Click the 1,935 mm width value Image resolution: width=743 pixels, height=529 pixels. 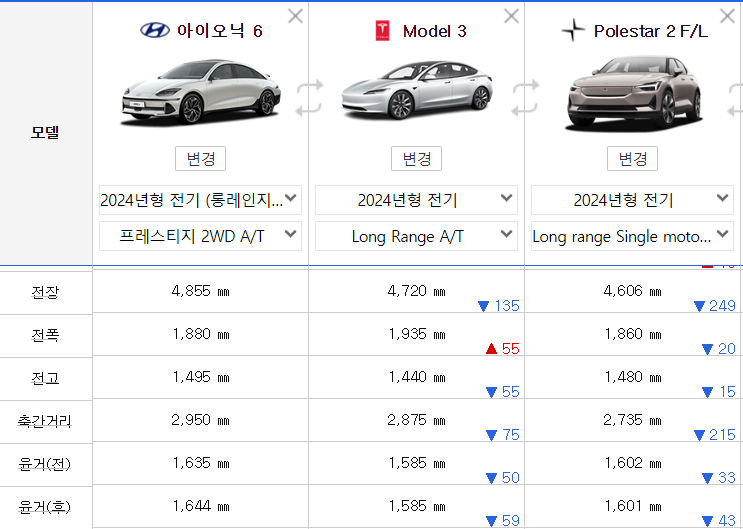pos(417,334)
